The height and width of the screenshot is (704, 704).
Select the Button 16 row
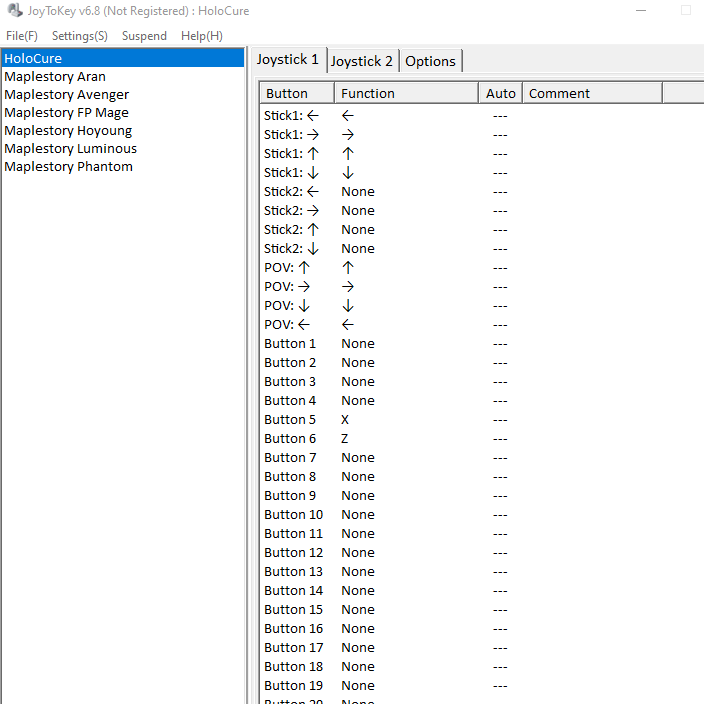[x=480, y=629]
